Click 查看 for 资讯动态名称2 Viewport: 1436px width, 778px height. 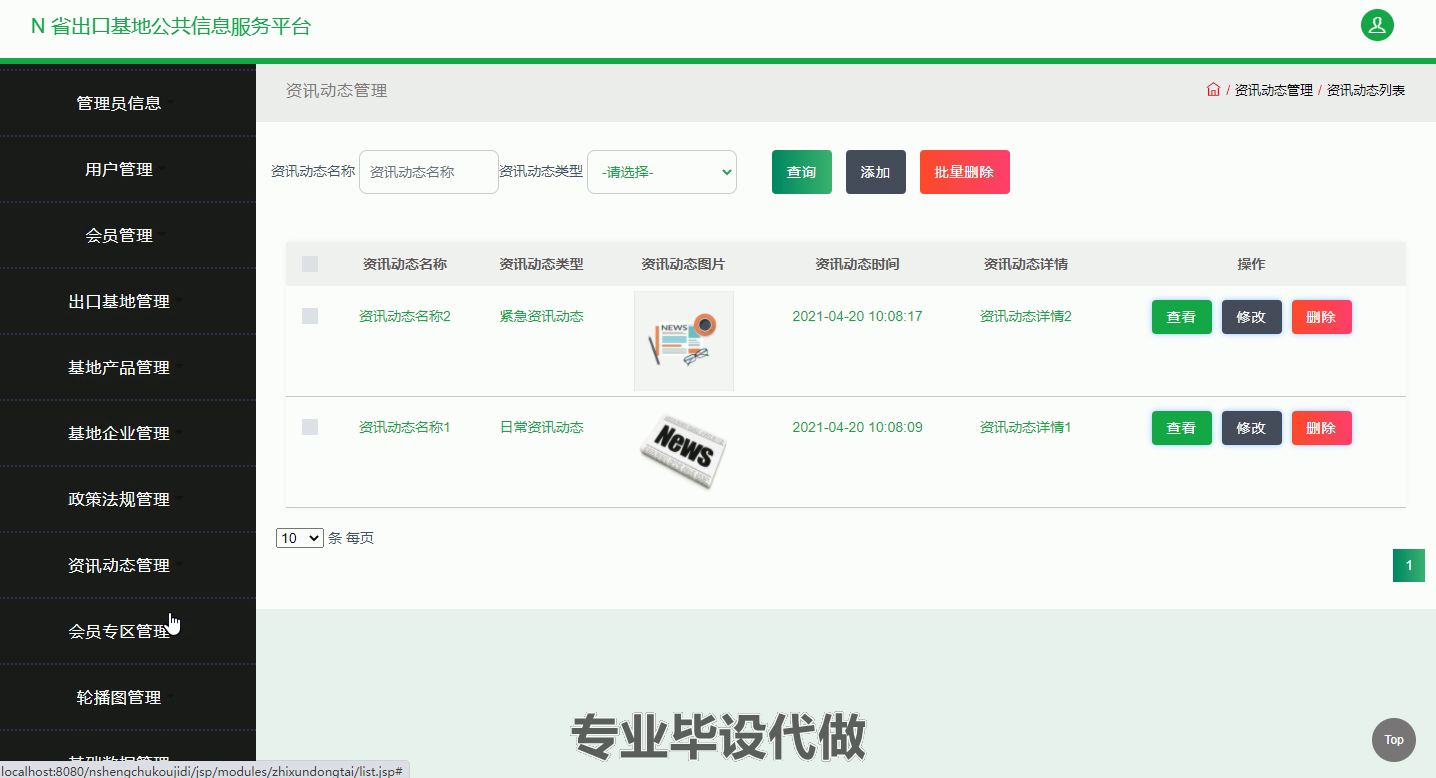(1182, 317)
